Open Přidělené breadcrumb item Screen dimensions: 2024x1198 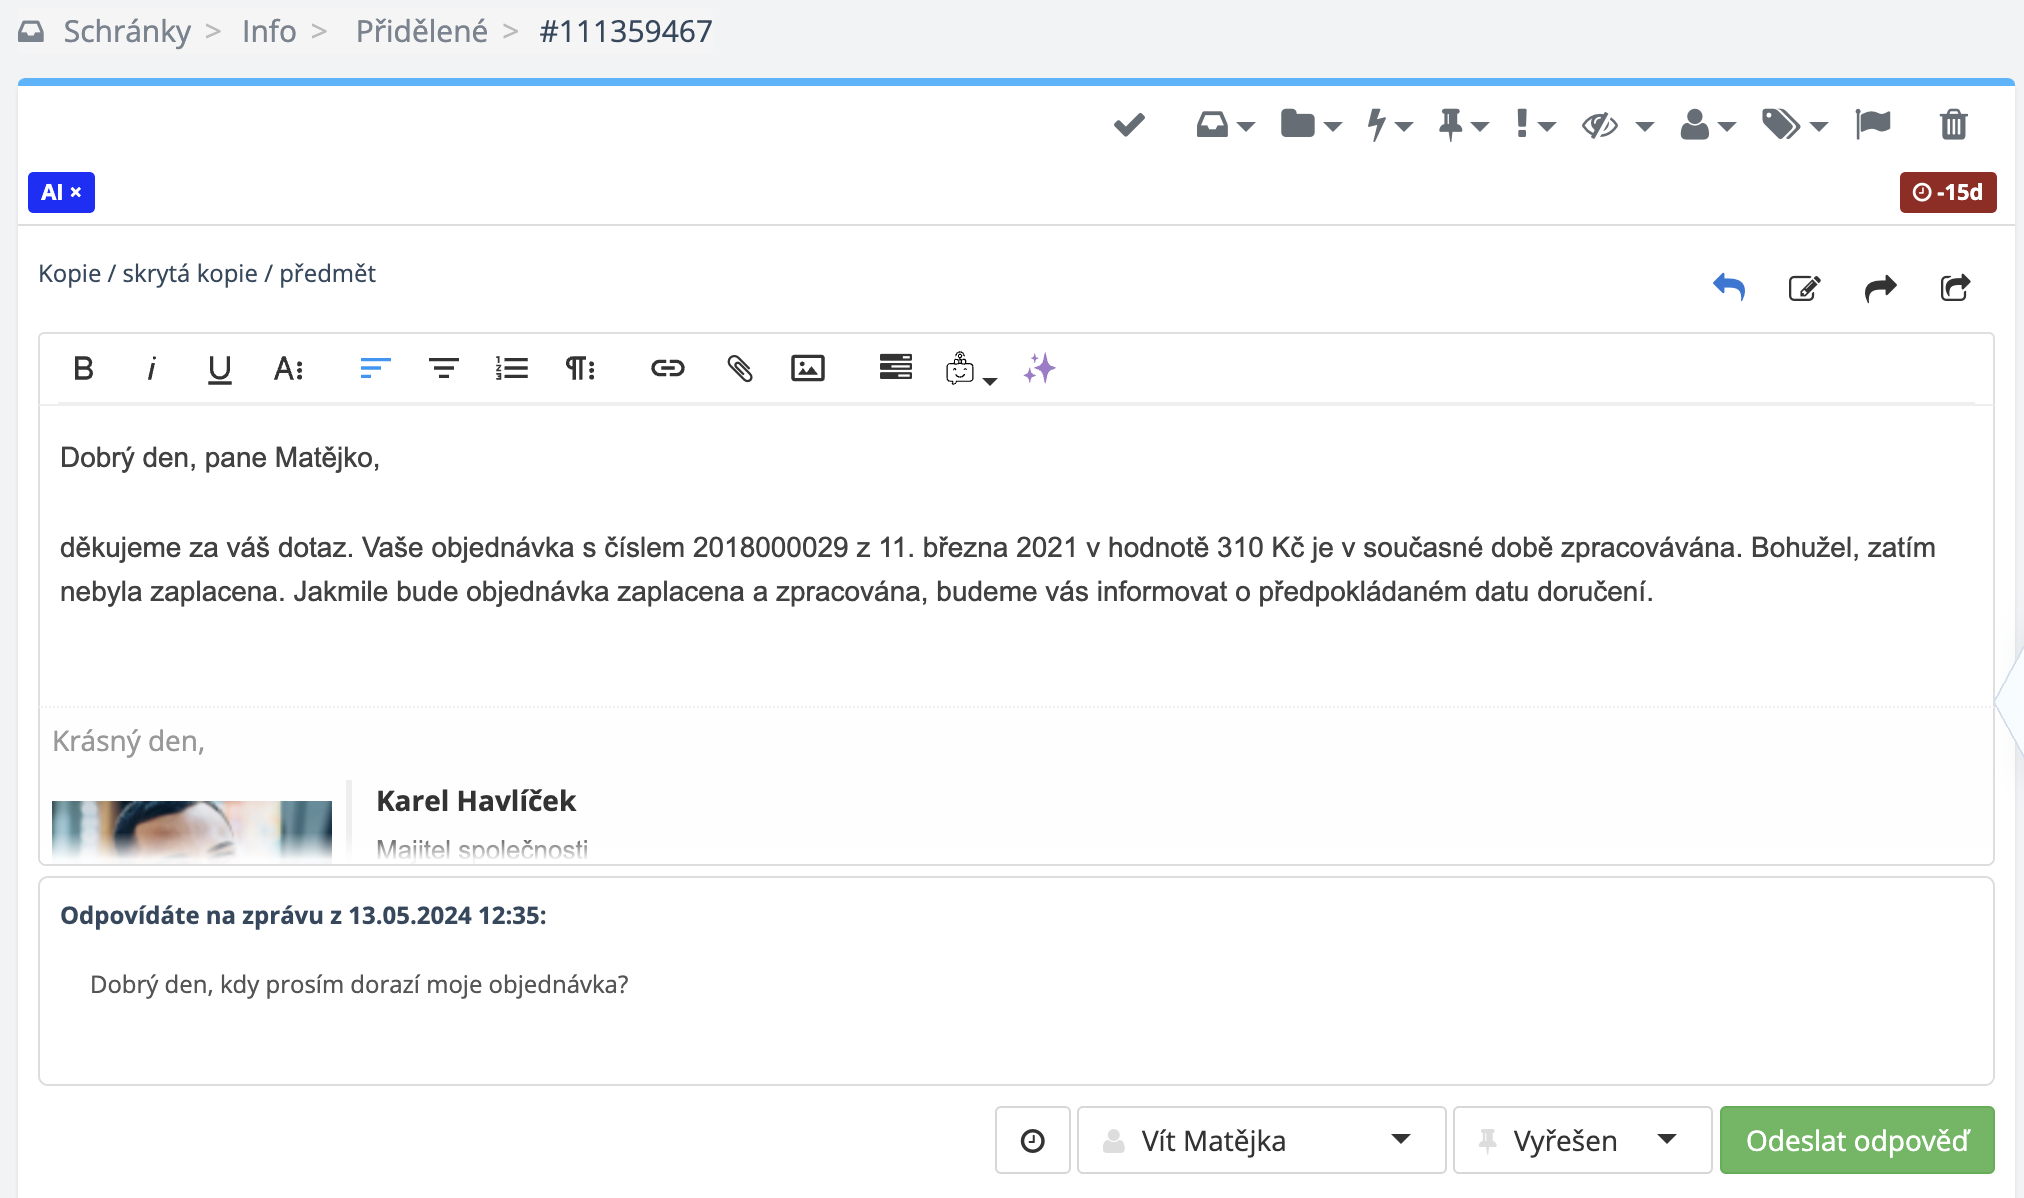pyautogui.click(x=421, y=31)
